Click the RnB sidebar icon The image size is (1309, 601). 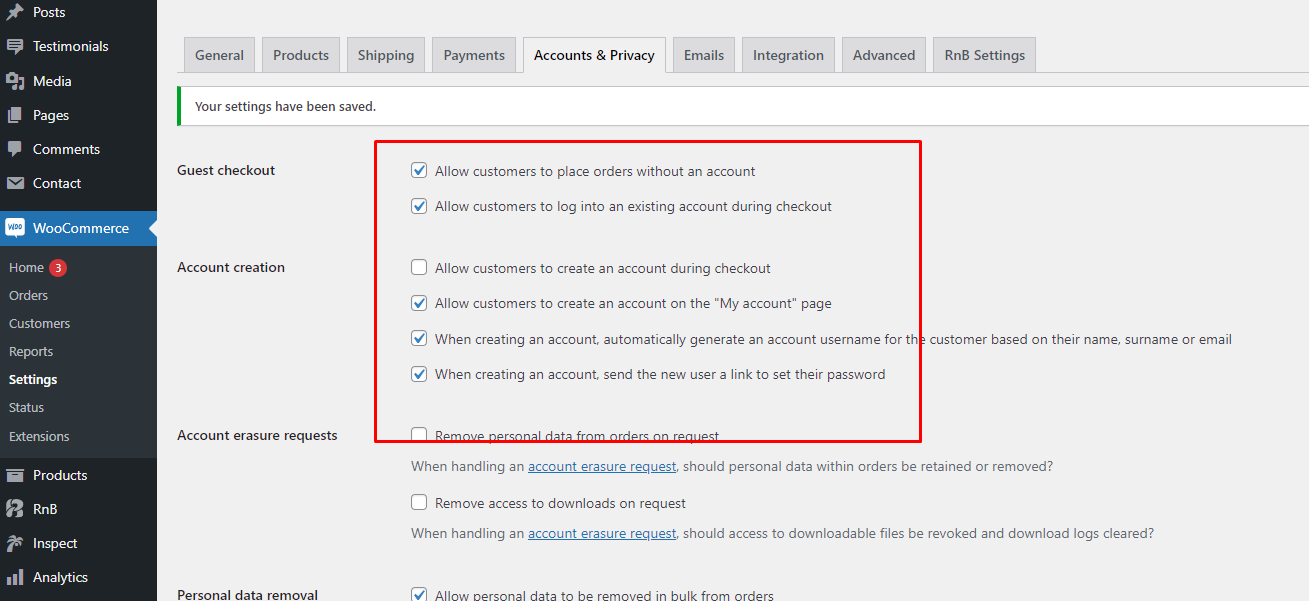click(15, 509)
